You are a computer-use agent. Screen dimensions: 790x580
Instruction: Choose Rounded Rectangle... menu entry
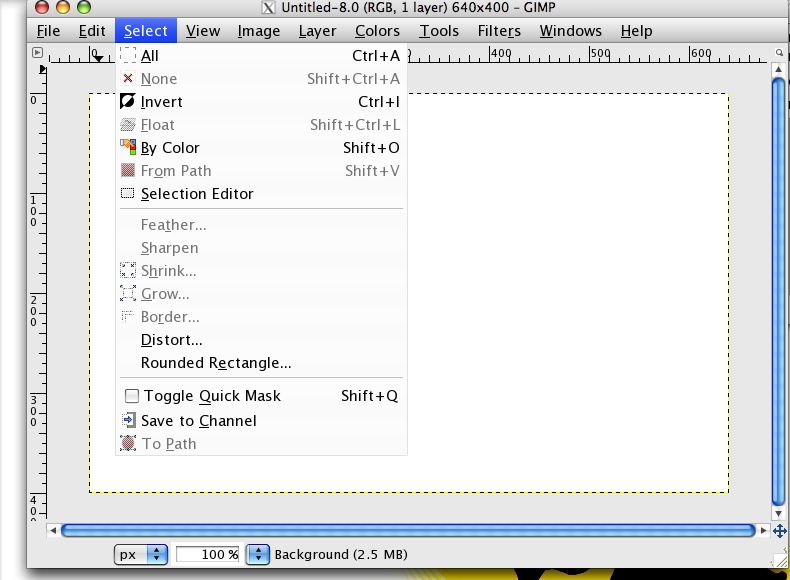point(261,363)
